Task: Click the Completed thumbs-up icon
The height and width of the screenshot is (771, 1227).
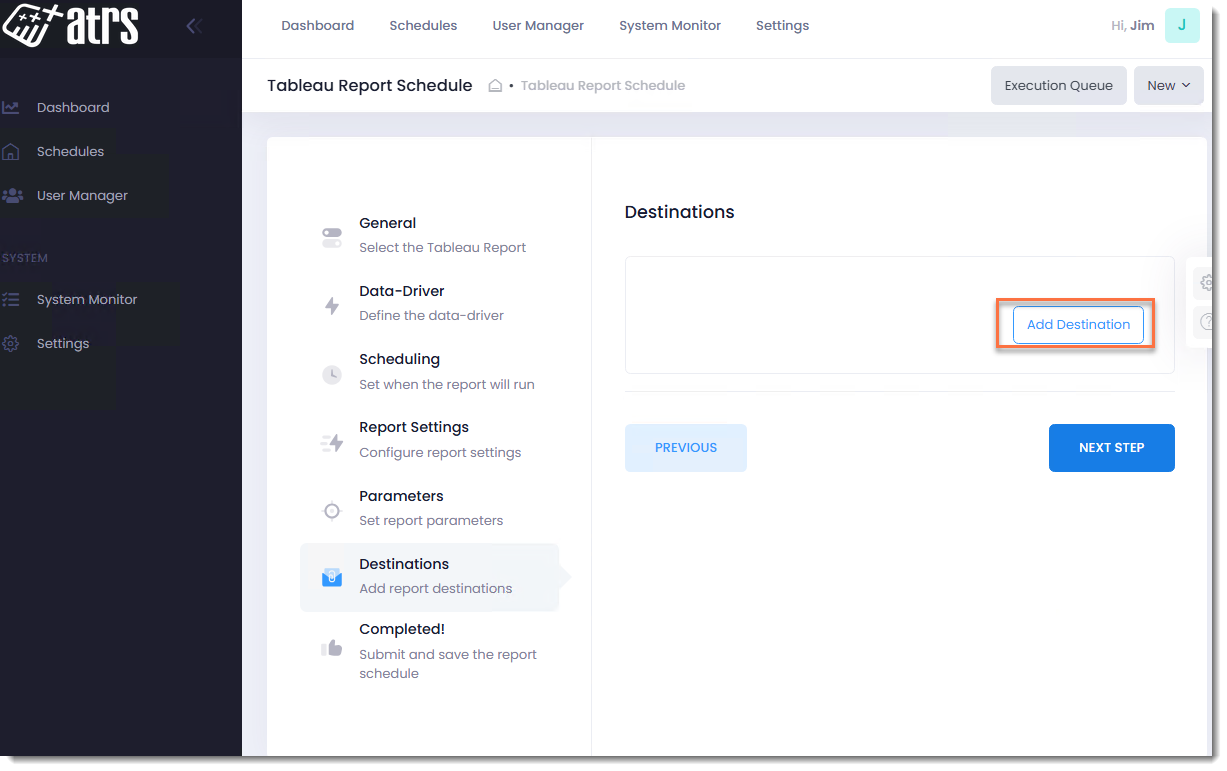Action: 332,648
